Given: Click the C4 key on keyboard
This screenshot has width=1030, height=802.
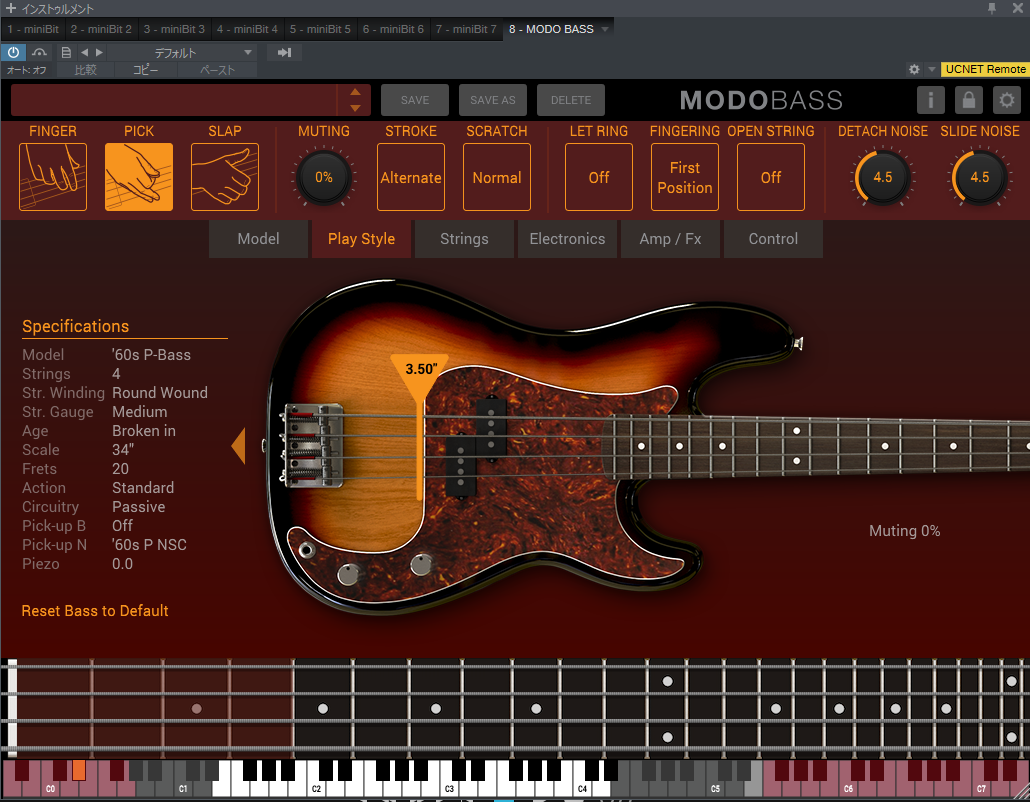Looking at the screenshot, I should [x=582, y=788].
